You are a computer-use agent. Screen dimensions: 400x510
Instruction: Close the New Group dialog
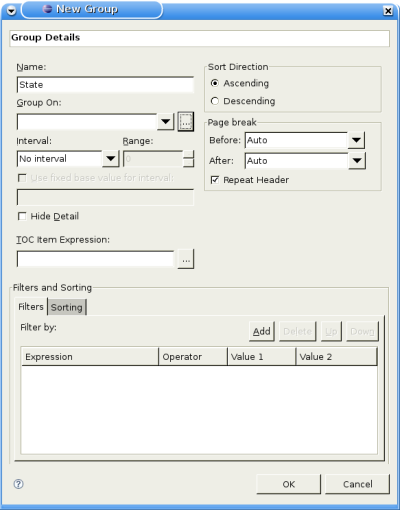[x=388, y=11]
